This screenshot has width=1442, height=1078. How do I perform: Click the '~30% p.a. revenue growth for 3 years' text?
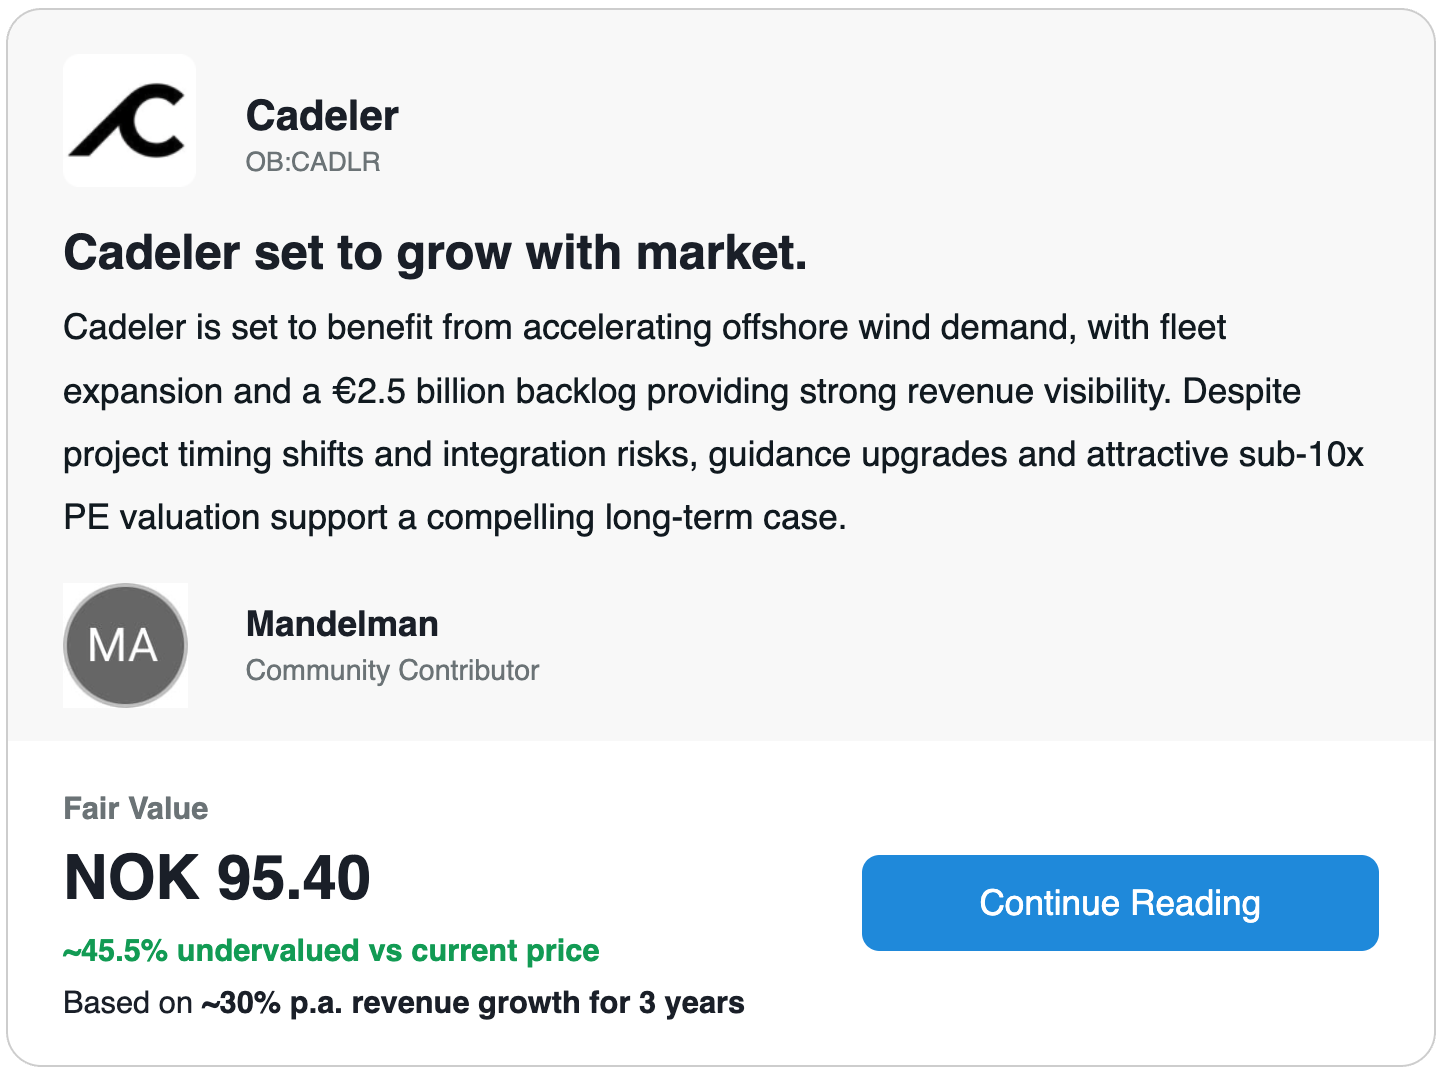(473, 1003)
